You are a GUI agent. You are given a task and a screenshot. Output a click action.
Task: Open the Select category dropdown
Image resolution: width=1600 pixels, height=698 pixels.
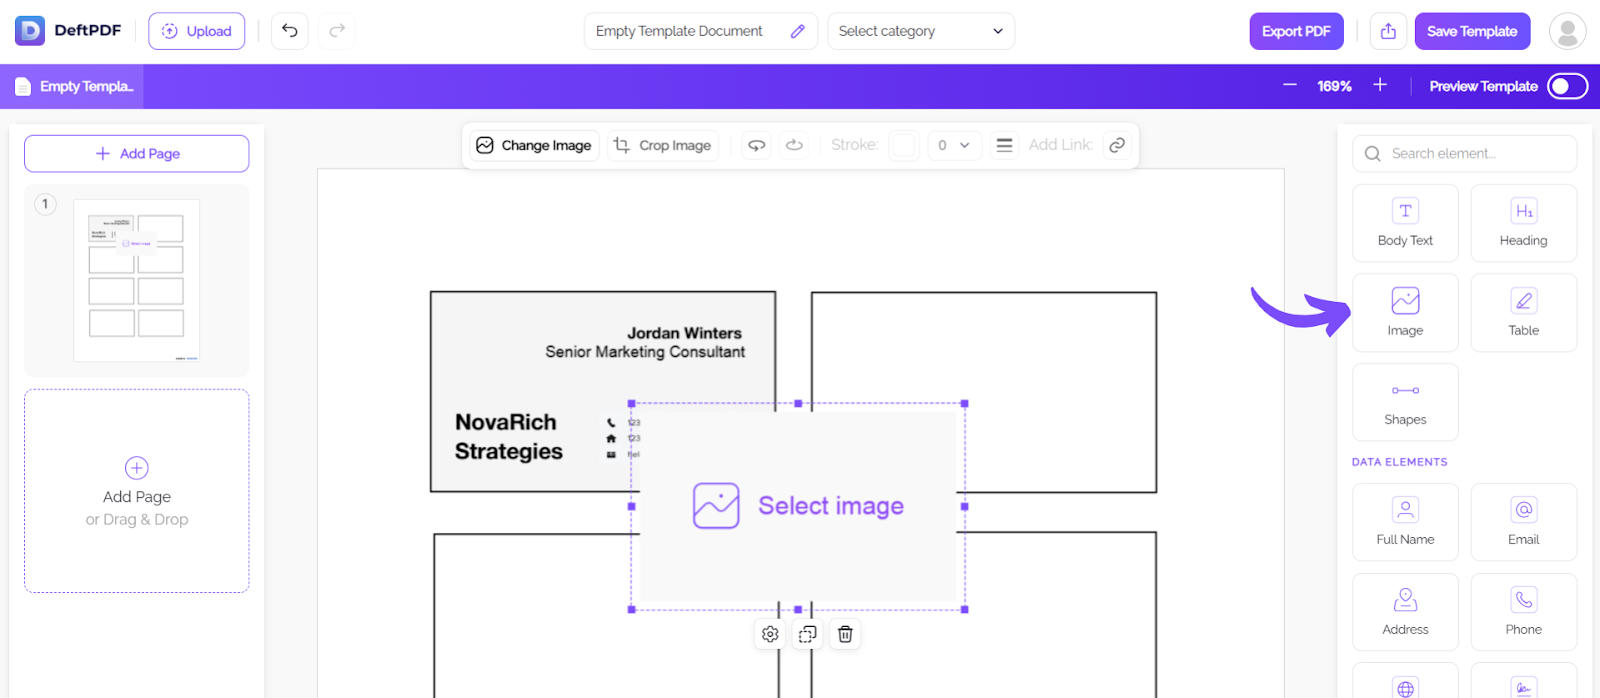(921, 31)
